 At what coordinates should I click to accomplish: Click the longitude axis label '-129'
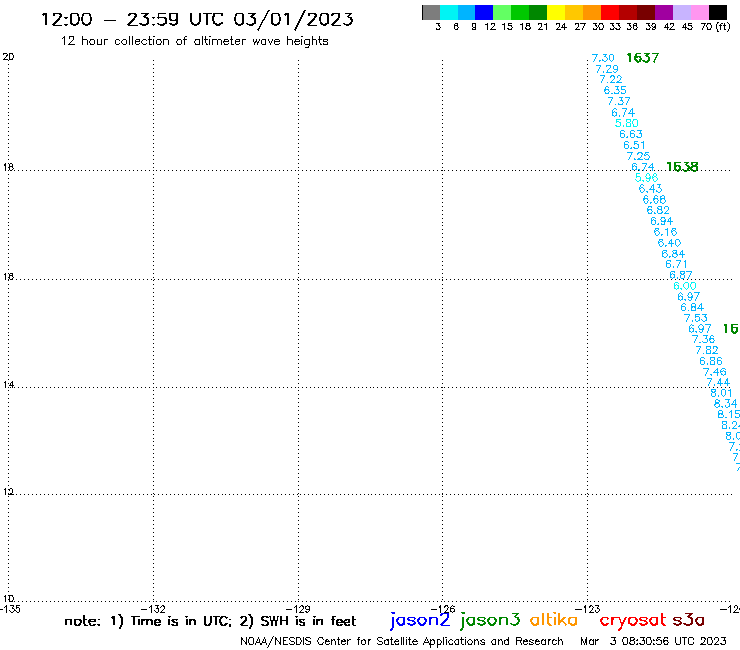coord(298,608)
